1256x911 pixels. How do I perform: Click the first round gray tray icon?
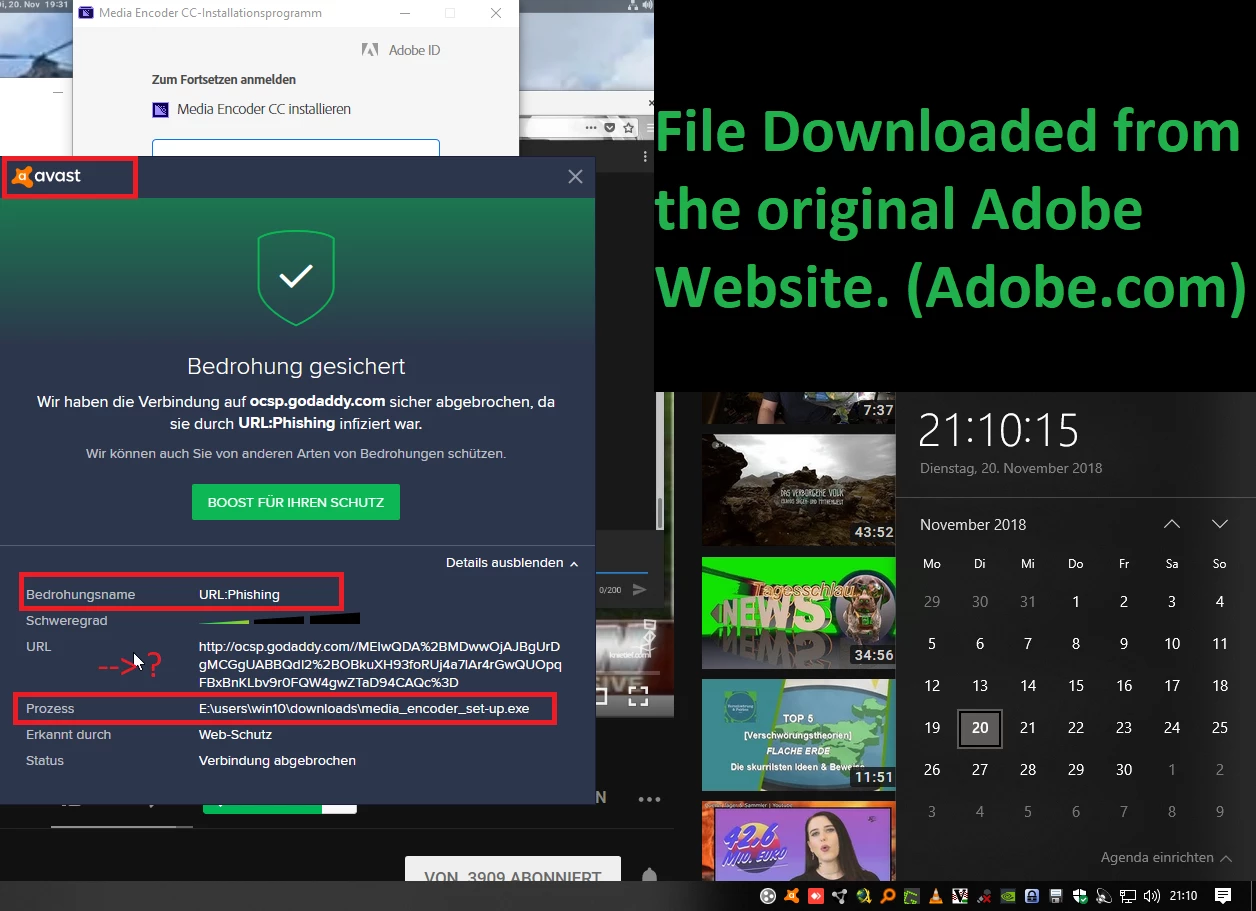pyautogui.click(x=767, y=896)
